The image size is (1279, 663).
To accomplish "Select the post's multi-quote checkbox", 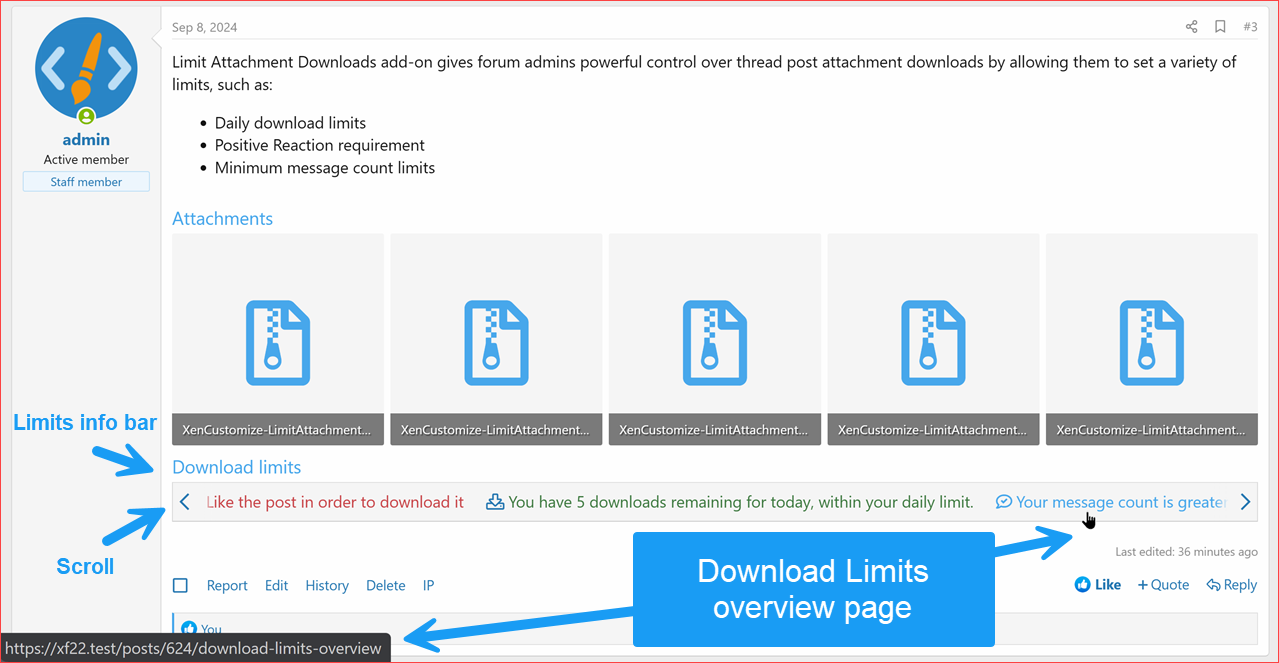I will [180, 585].
